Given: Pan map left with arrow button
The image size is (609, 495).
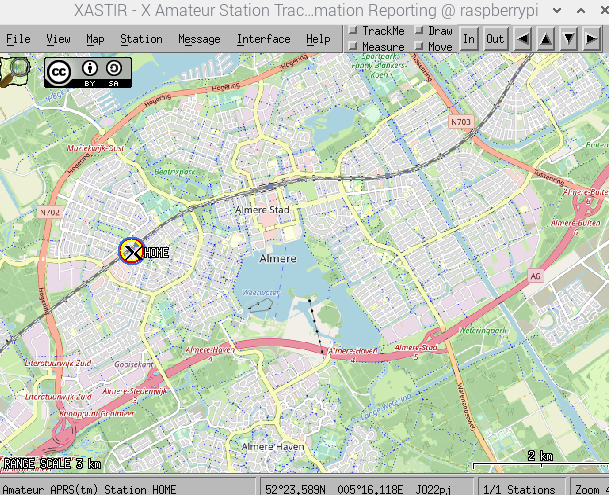Looking at the screenshot, I should click(523, 38).
